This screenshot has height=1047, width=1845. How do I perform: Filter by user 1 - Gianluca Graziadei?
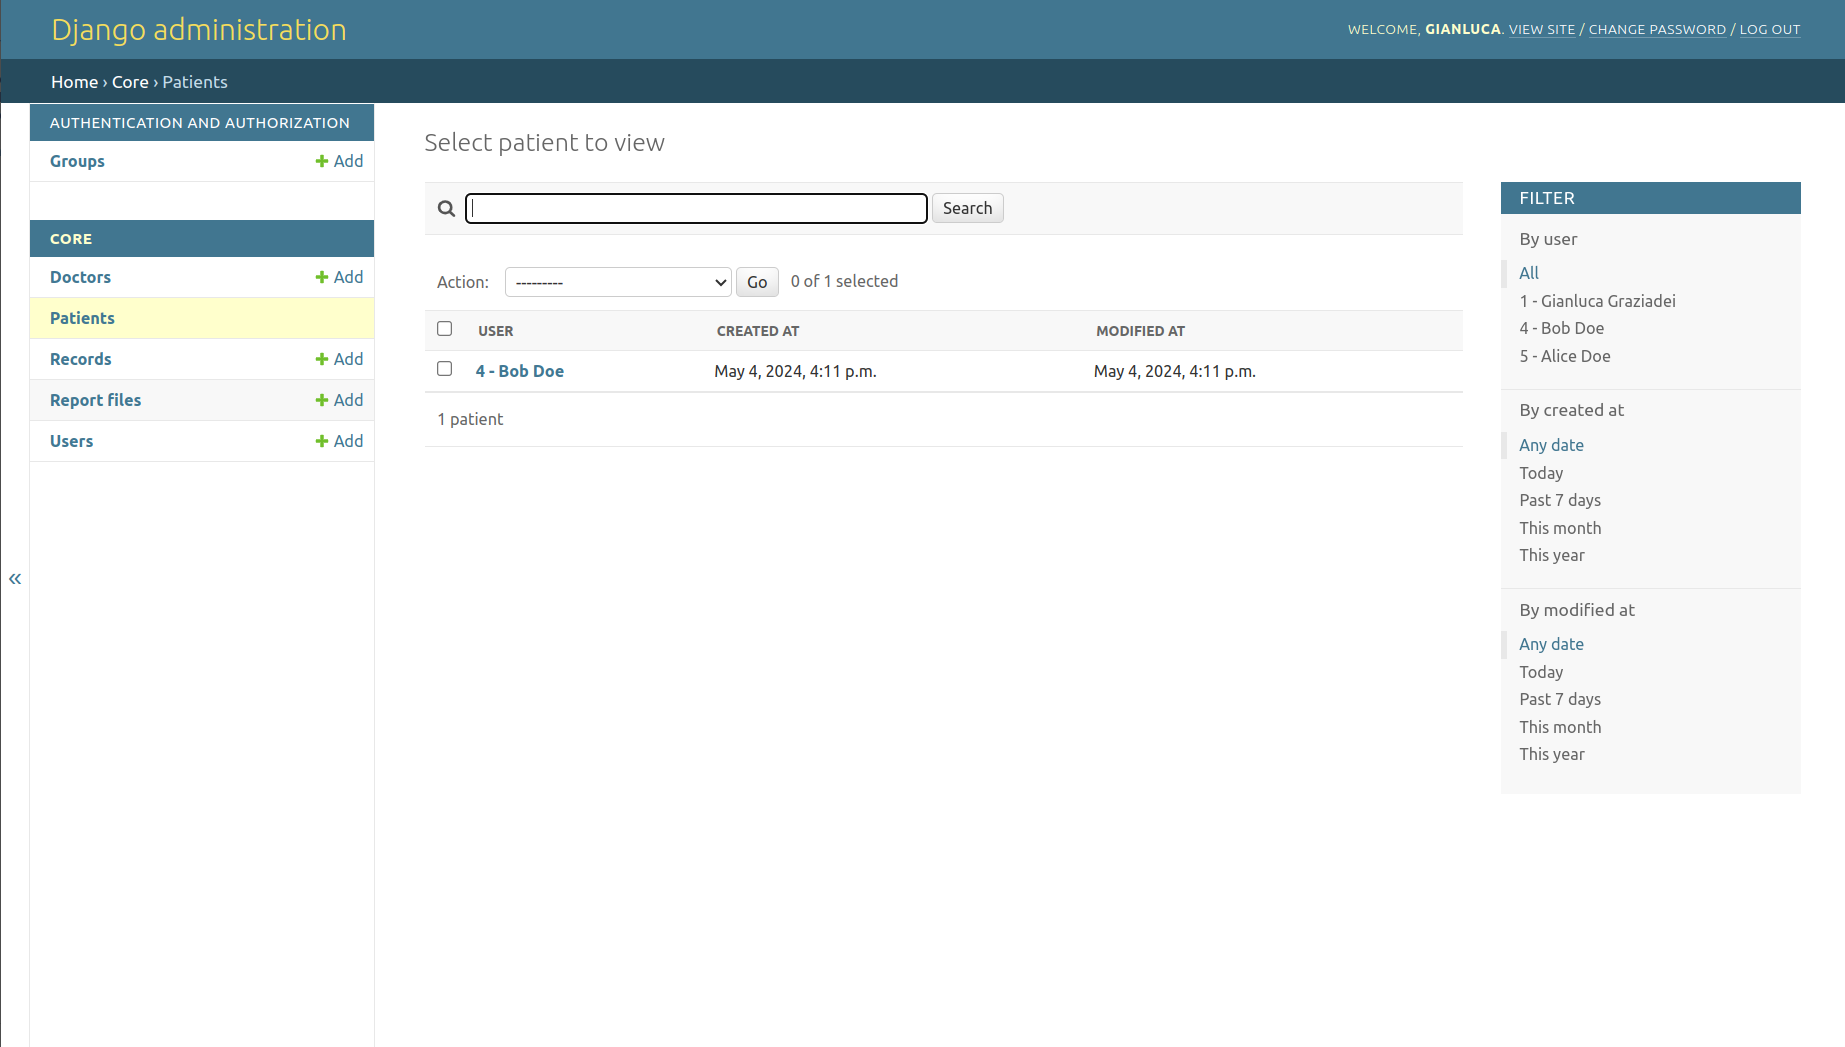click(x=1598, y=301)
